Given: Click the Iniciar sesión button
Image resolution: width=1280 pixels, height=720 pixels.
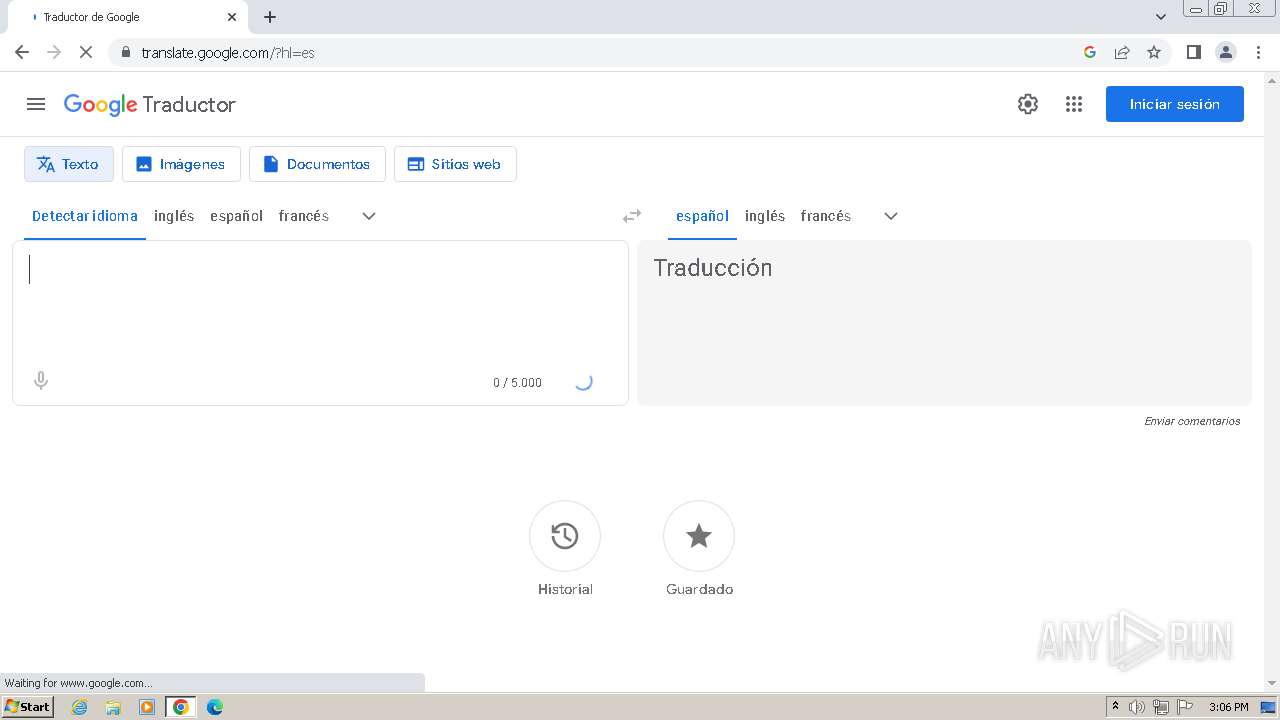Looking at the screenshot, I should 1175,104.
